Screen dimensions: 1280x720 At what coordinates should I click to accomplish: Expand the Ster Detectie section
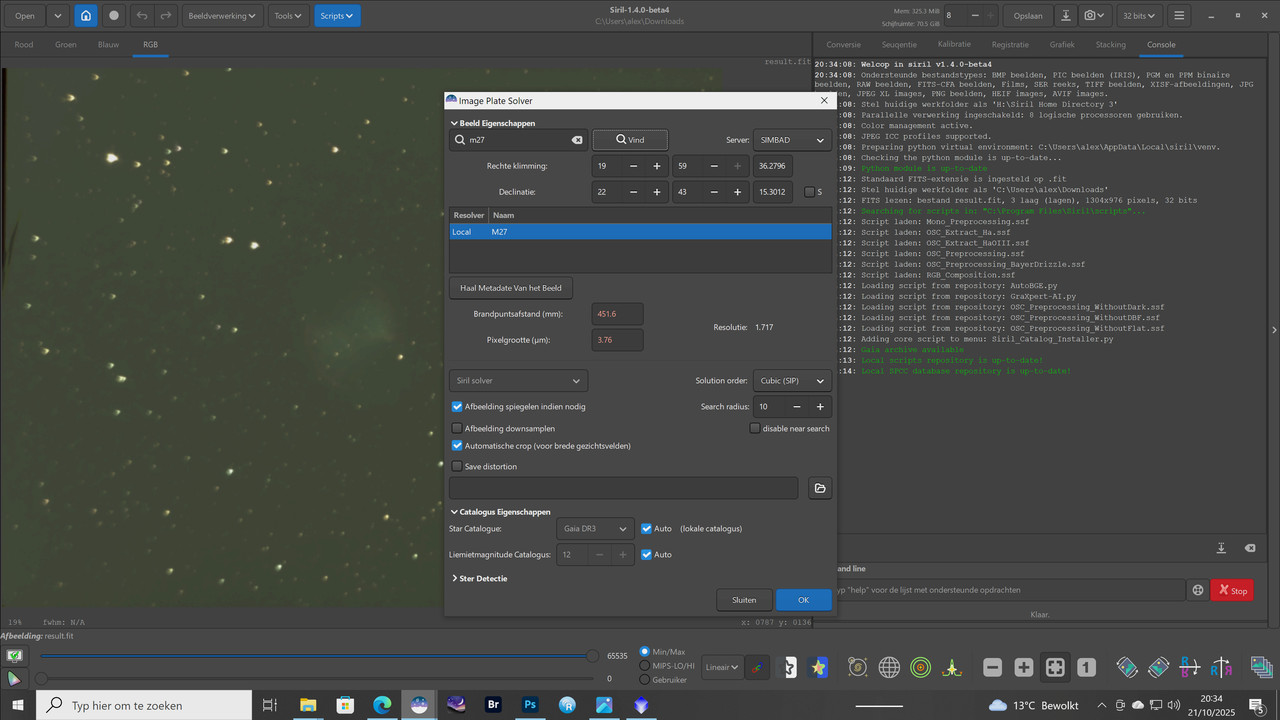[x=479, y=578]
